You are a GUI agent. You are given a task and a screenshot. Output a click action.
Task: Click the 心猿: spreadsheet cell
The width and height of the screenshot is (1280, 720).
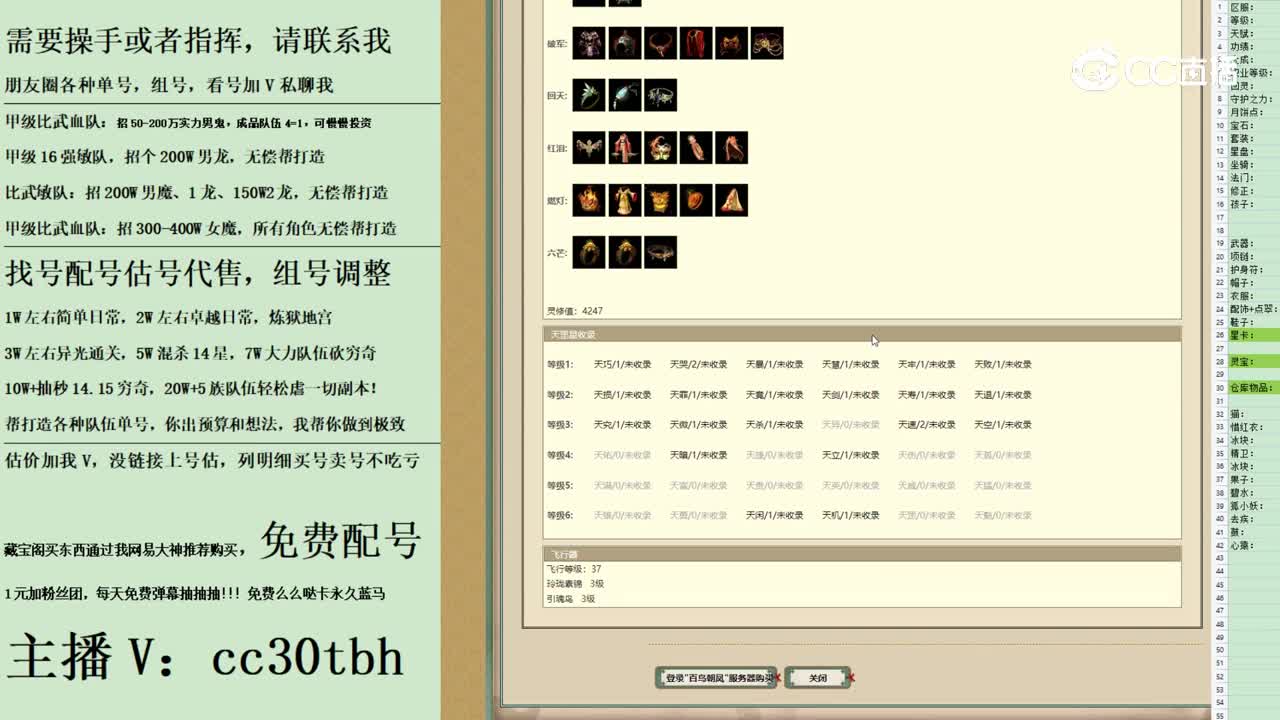click(x=1253, y=545)
